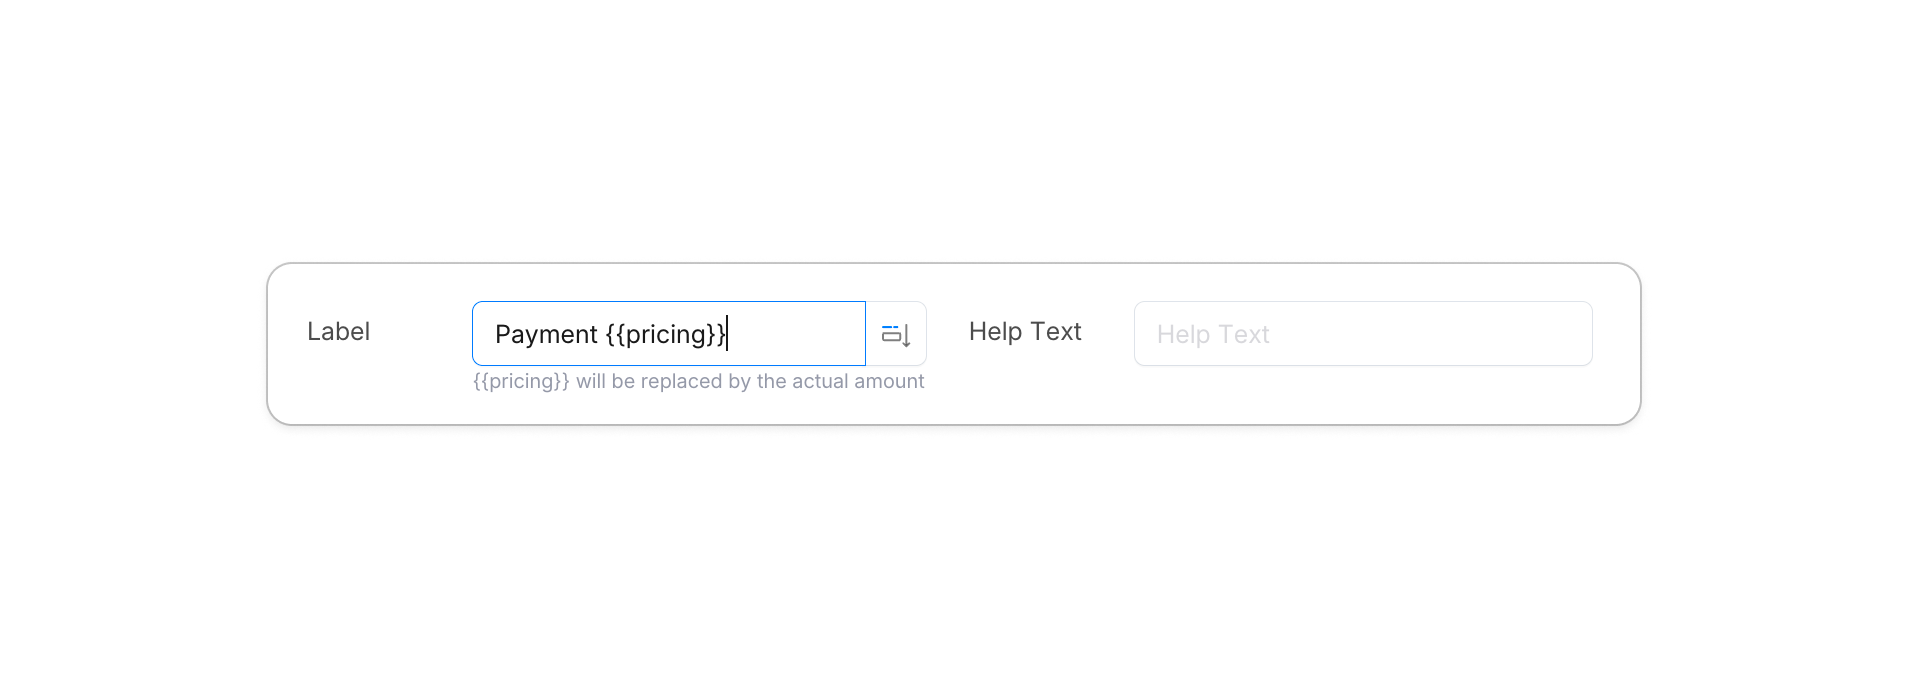Click the "Label" field caption
Image resolution: width=1908 pixels, height=696 pixels.
pos(338,332)
